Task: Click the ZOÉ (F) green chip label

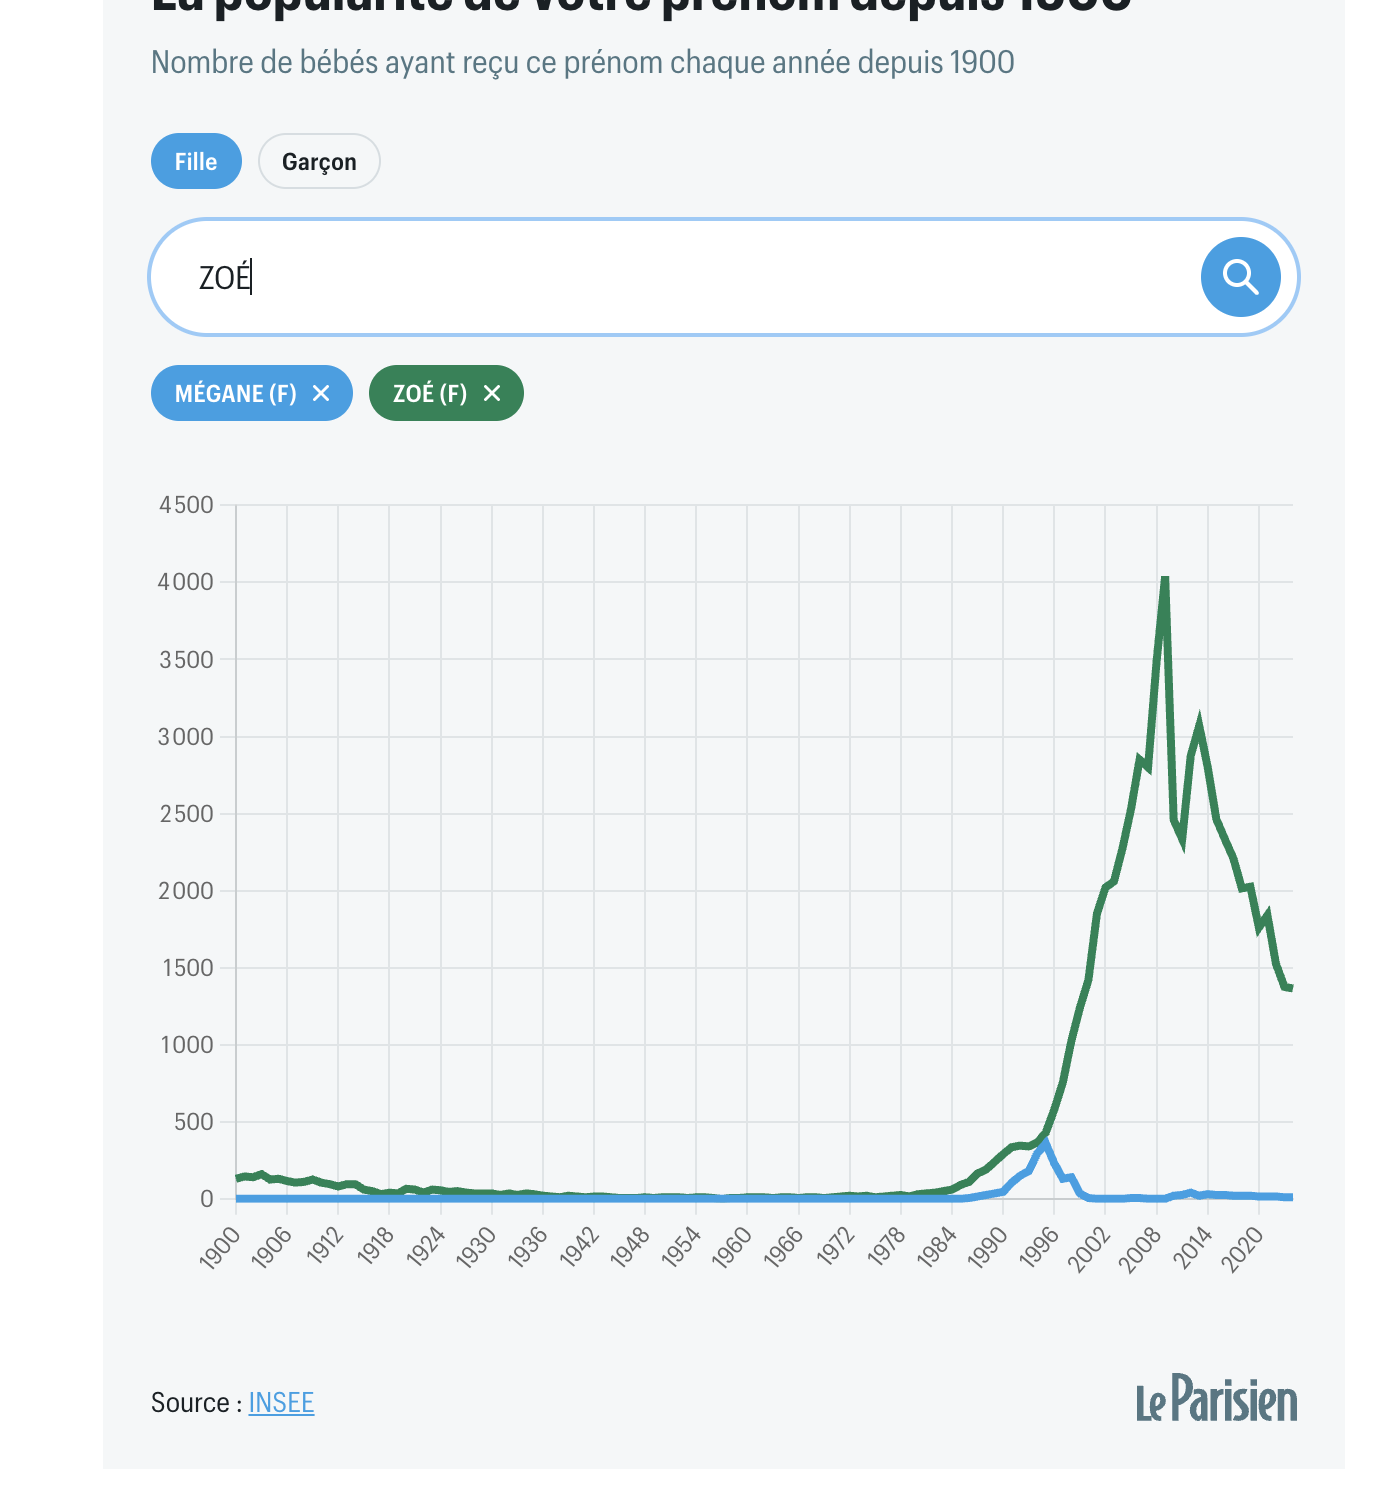Action: tap(430, 393)
